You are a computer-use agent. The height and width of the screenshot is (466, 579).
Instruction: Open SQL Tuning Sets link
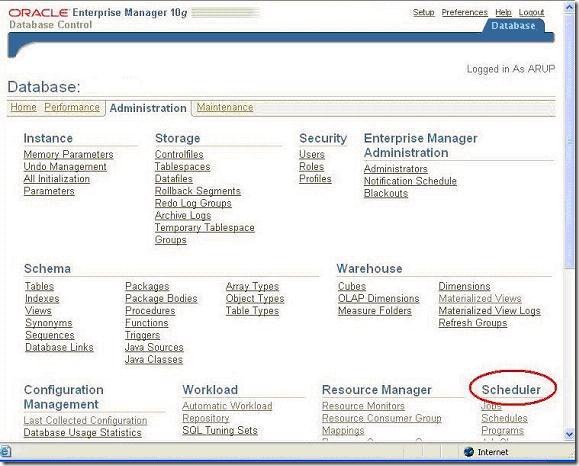220,430
